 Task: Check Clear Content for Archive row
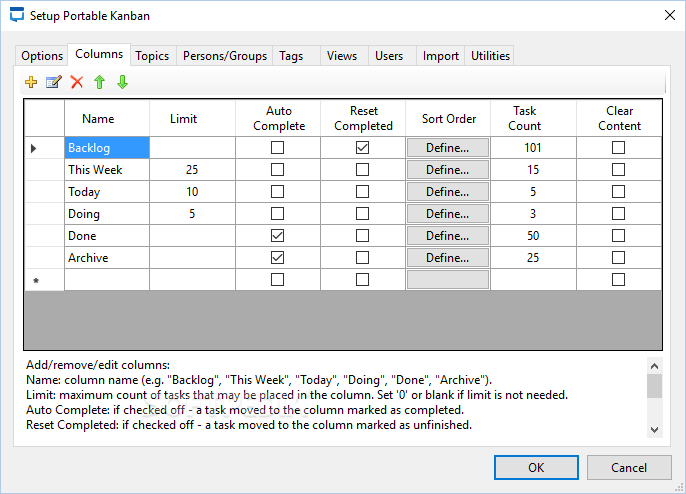618,257
